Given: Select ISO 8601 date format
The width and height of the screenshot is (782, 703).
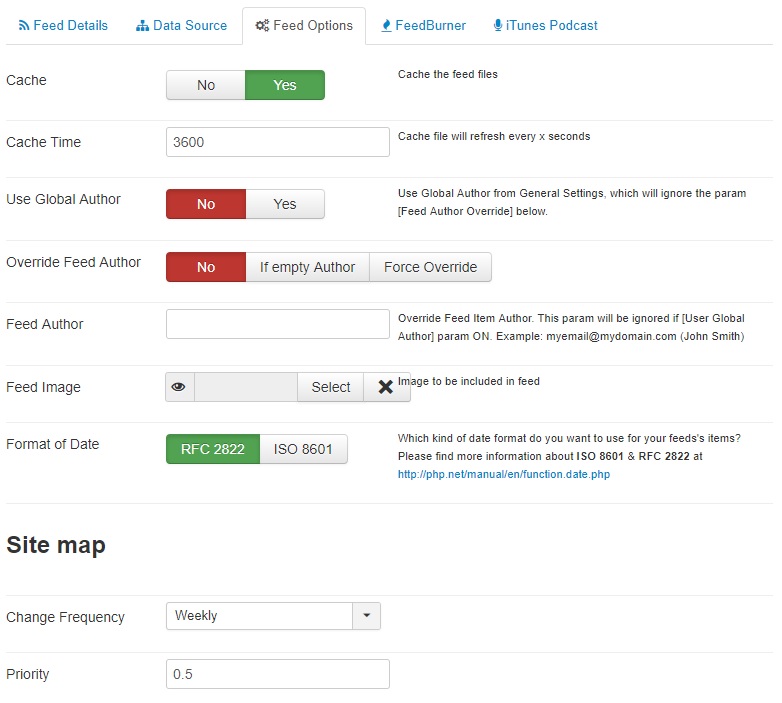Looking at the screenshot, I should tap(303, 449).
